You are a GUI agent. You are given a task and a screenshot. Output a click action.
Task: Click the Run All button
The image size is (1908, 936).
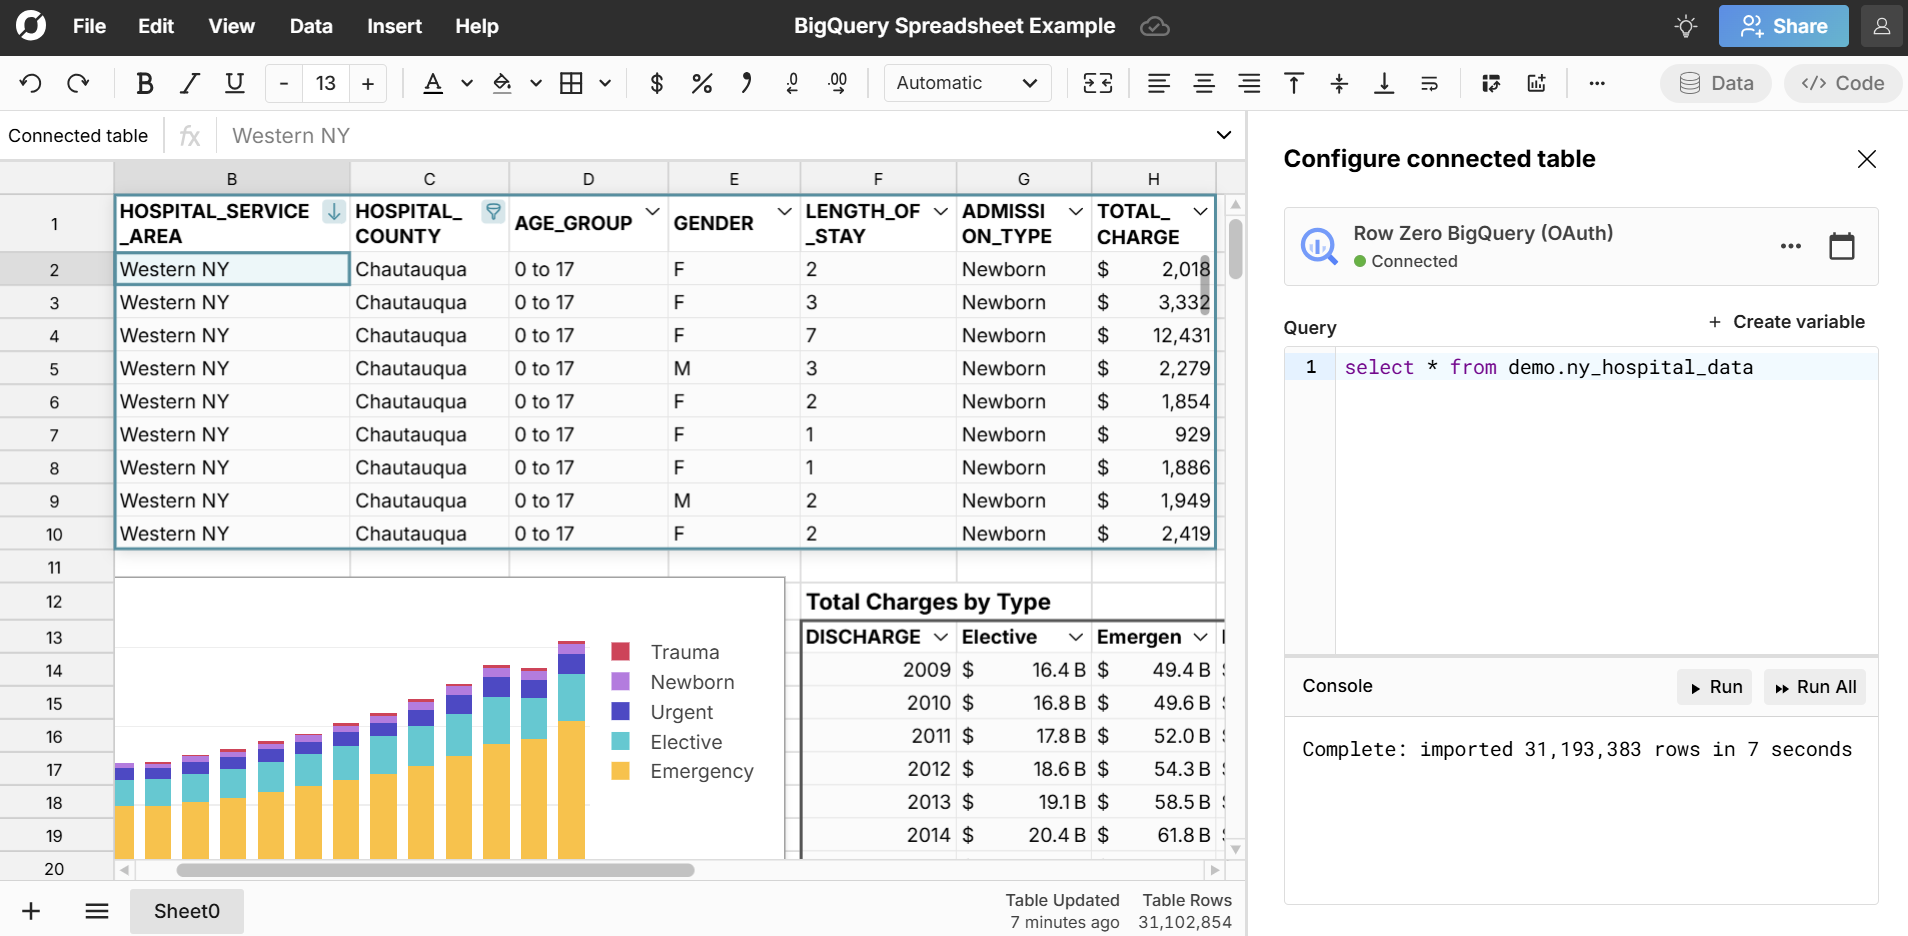click(1814, 687)
